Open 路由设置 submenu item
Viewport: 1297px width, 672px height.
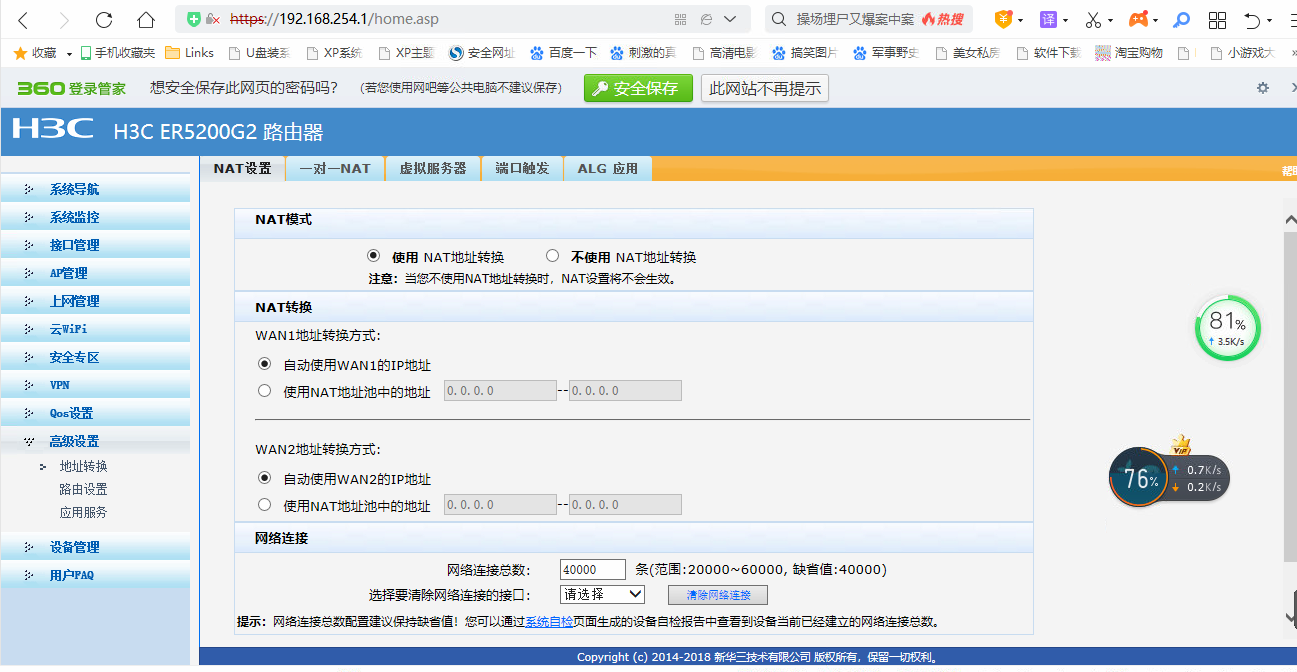83,489
